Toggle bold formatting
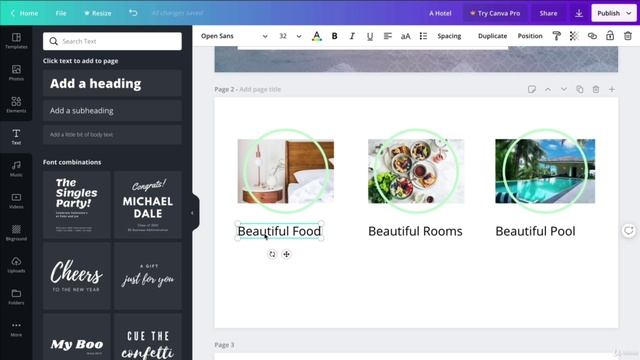The height and width of the screenshot is (360, 640). pos(334,36)
